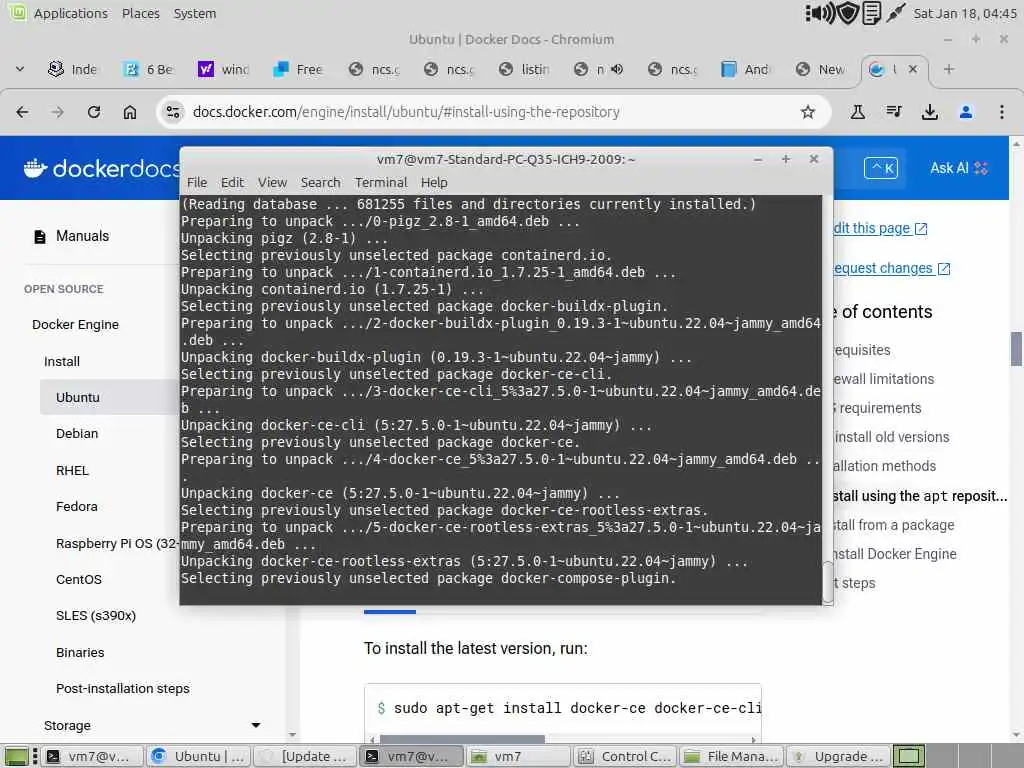This screenshot has width=1024, height=768.
Task: Click the code block horizontal scrollbar
Action: 462,739
